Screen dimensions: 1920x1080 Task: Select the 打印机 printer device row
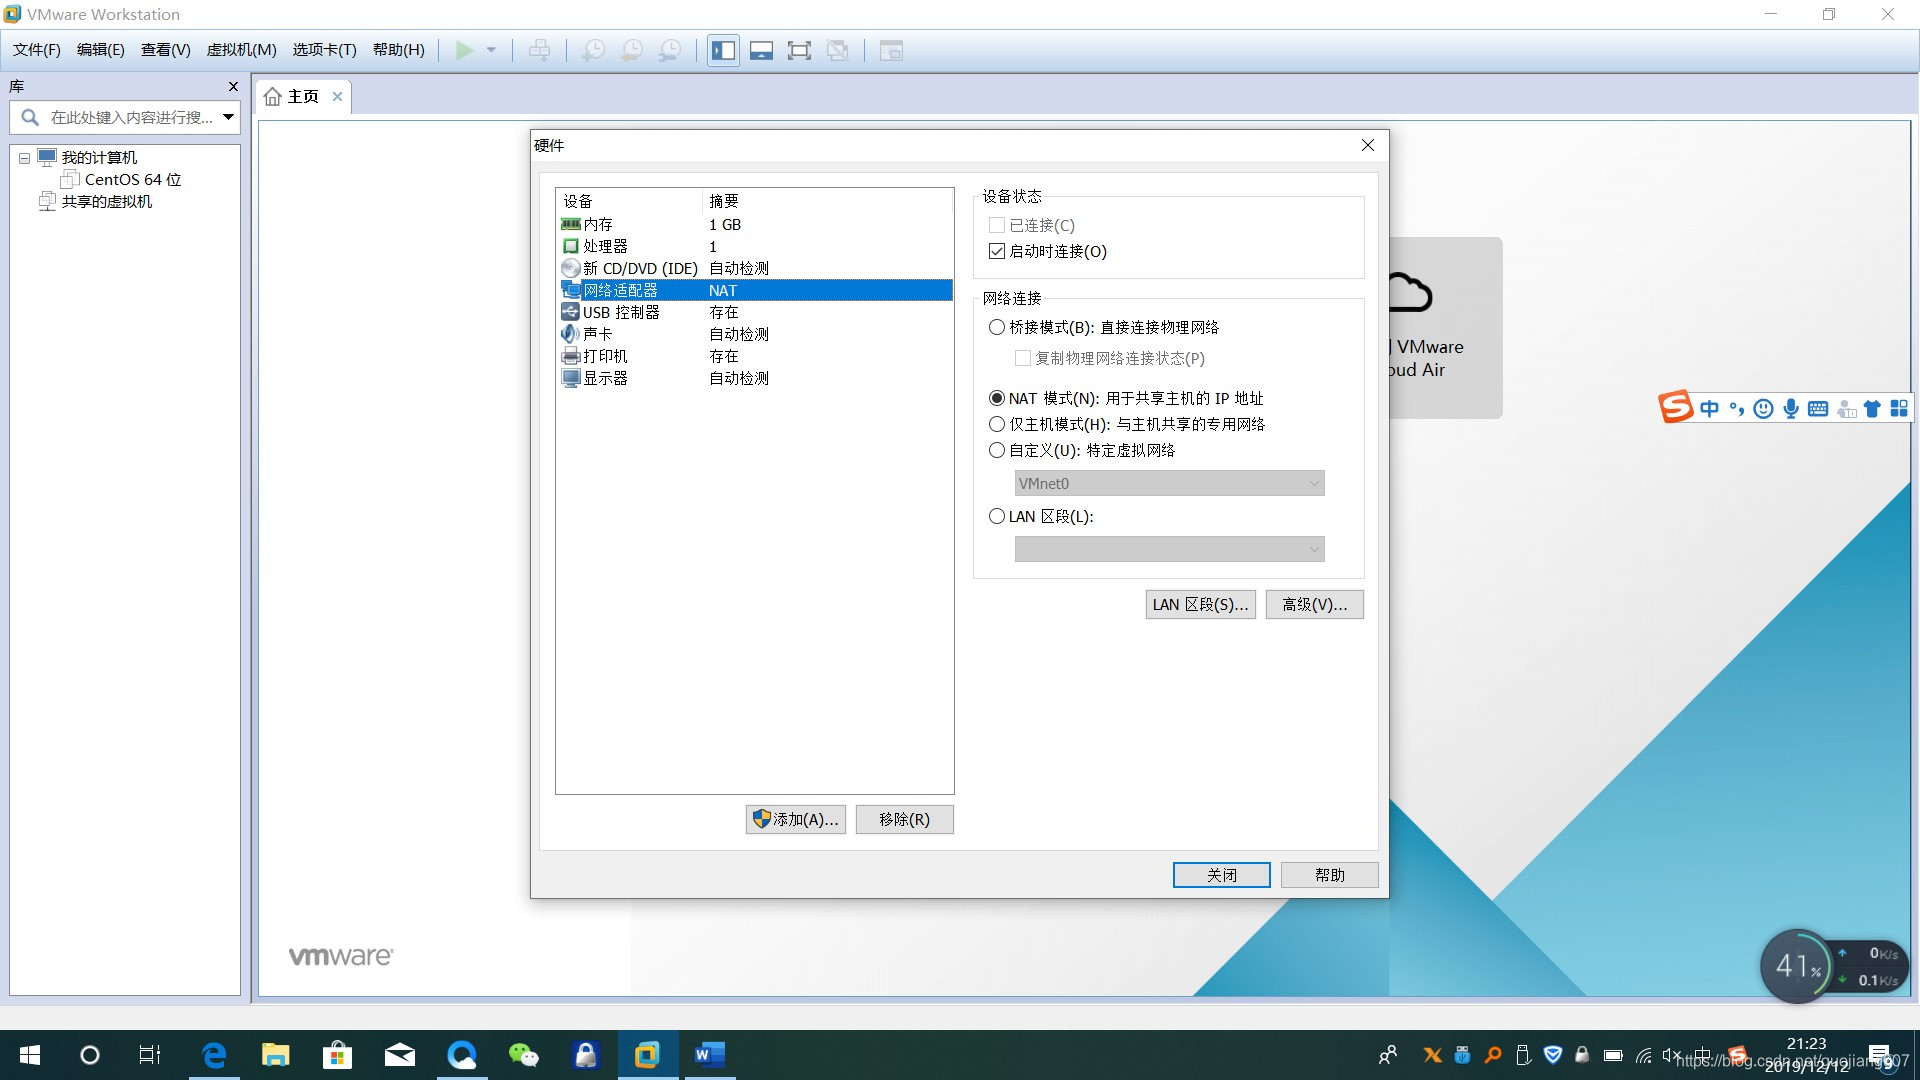point(755,357)
